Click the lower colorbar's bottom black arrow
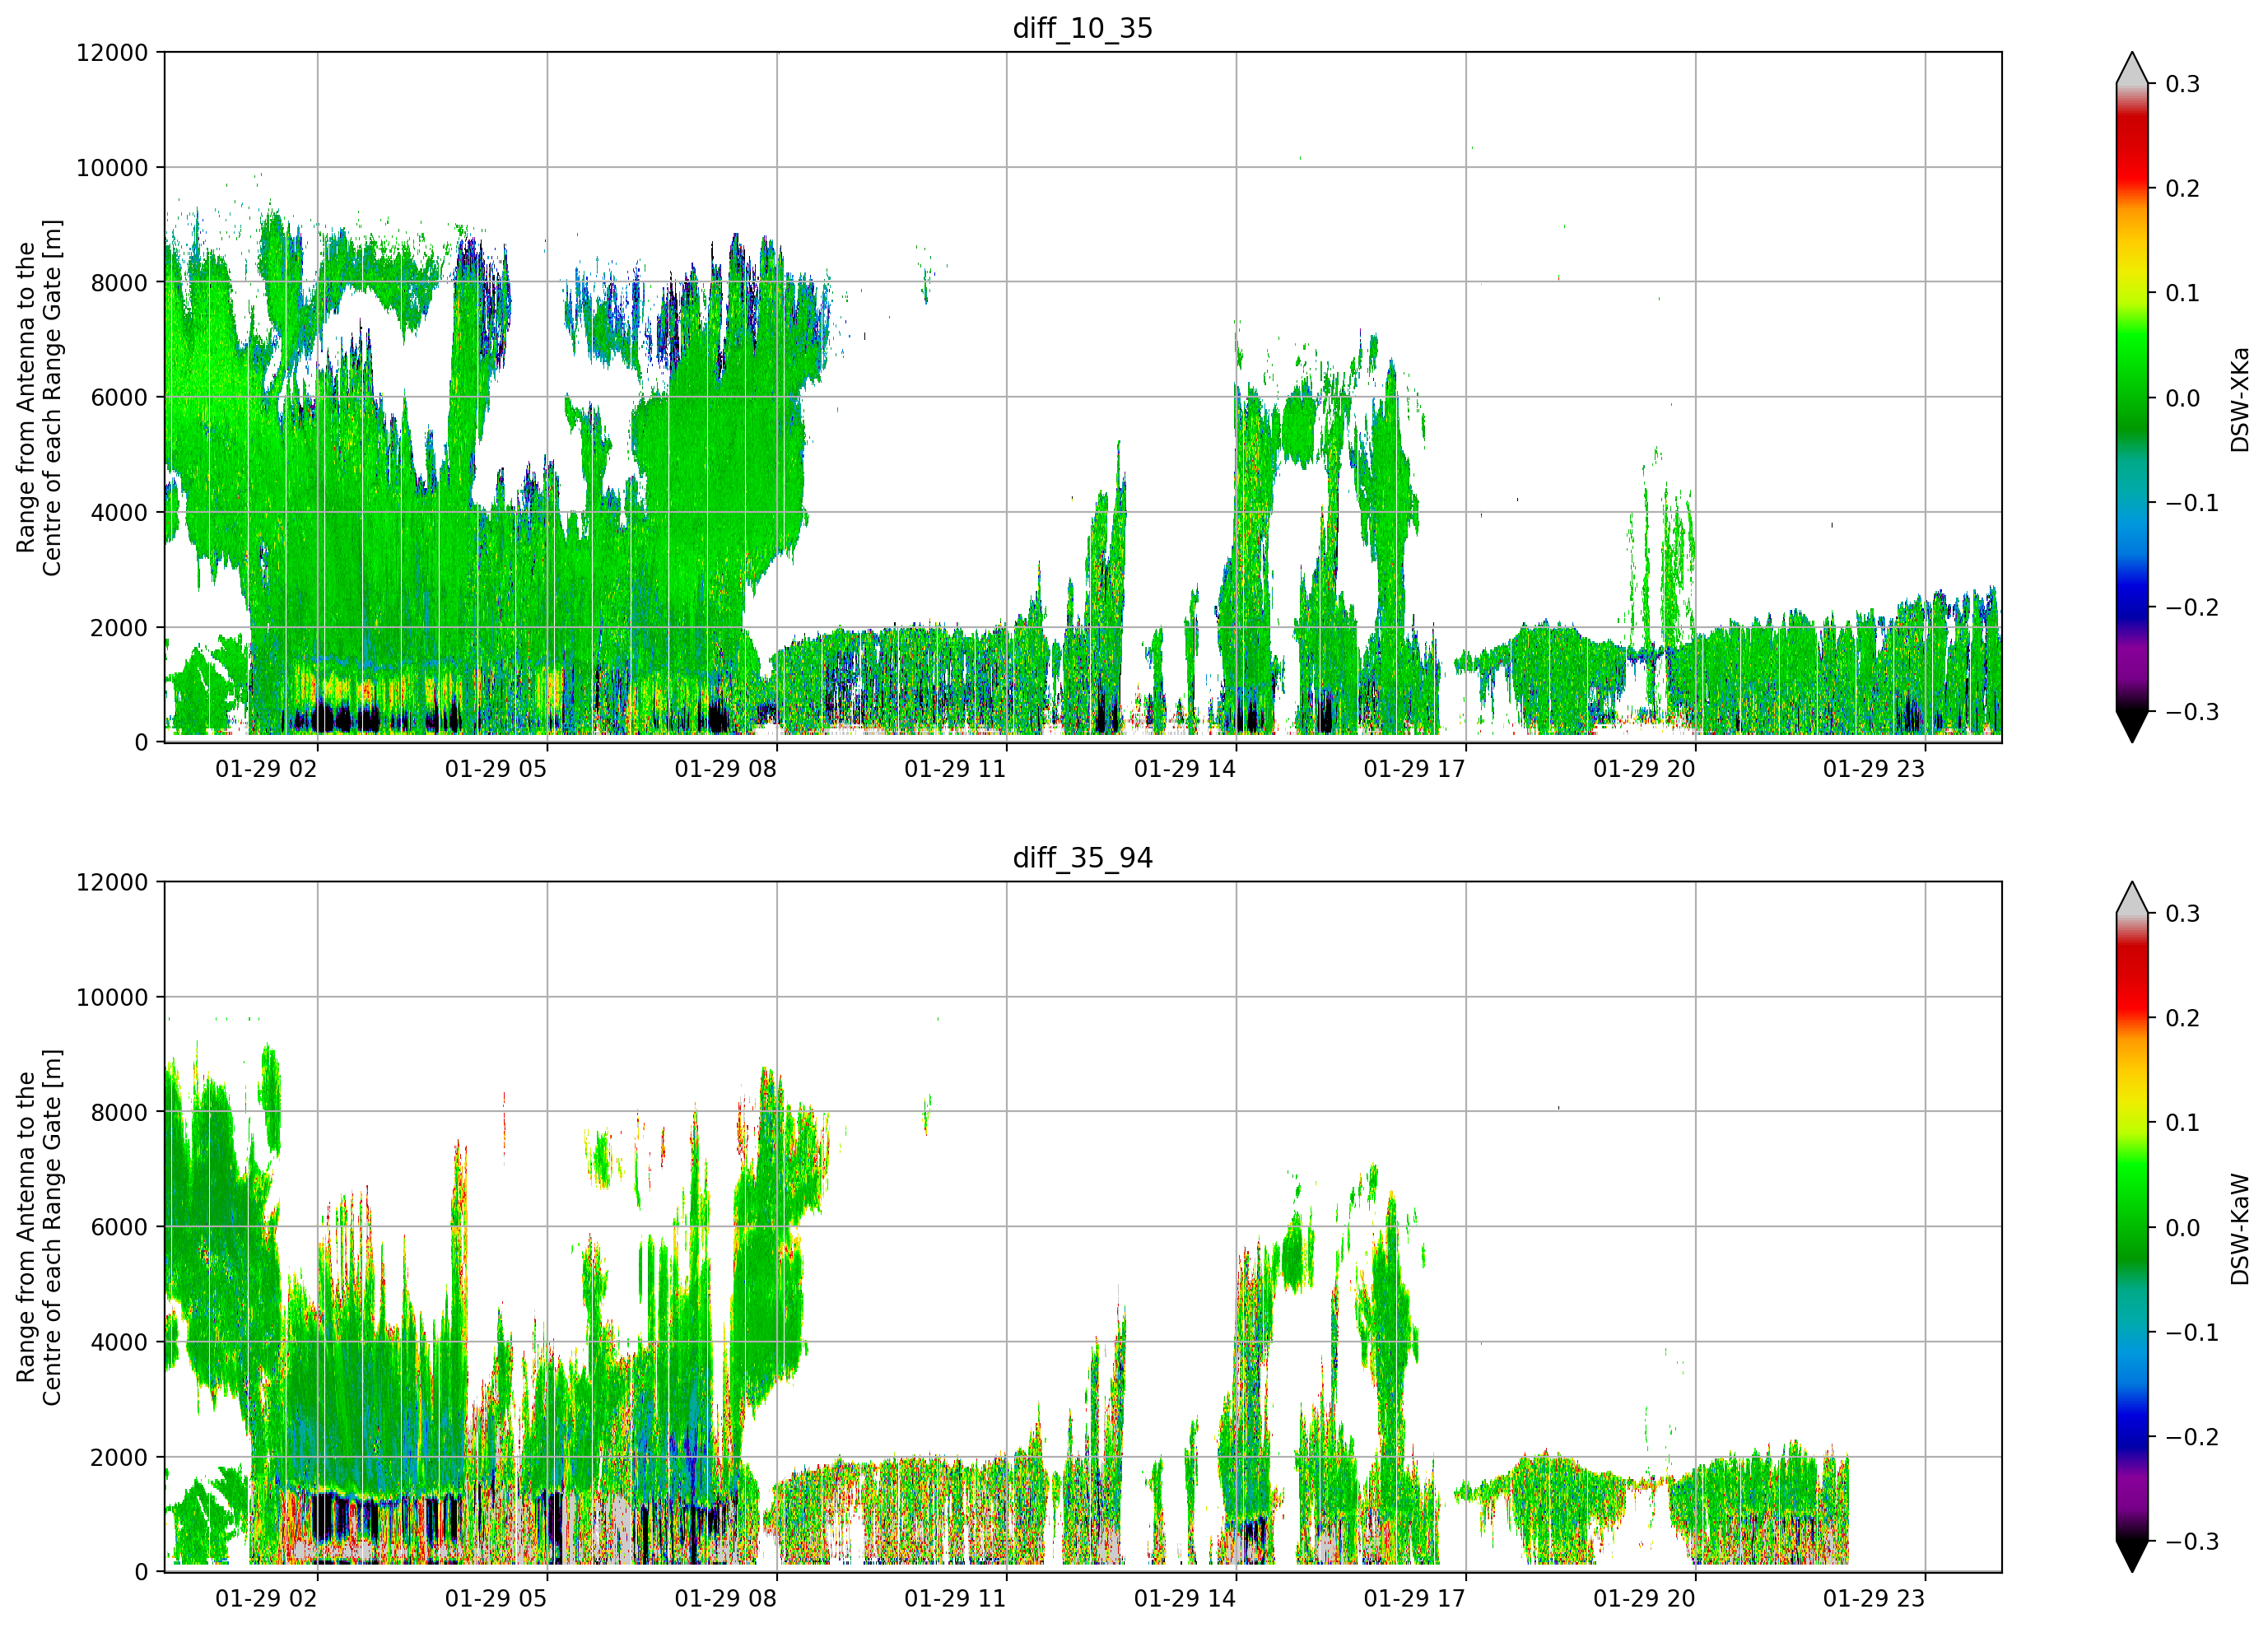 2132,1556
